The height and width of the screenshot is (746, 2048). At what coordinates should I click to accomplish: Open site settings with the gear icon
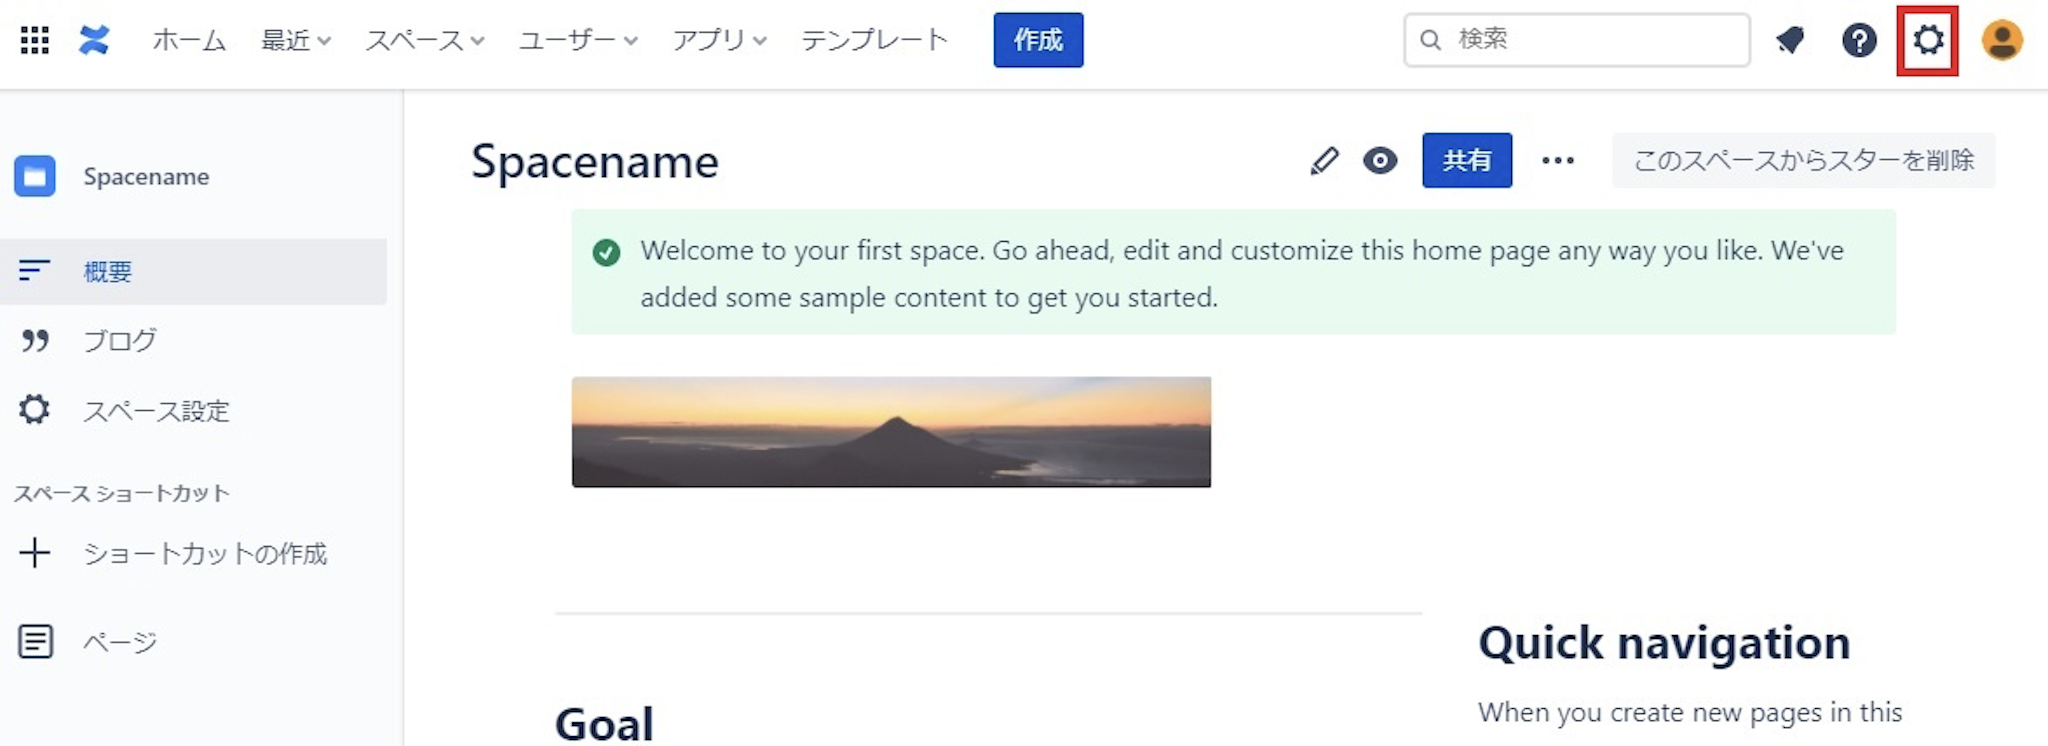tap(1928, 40)
